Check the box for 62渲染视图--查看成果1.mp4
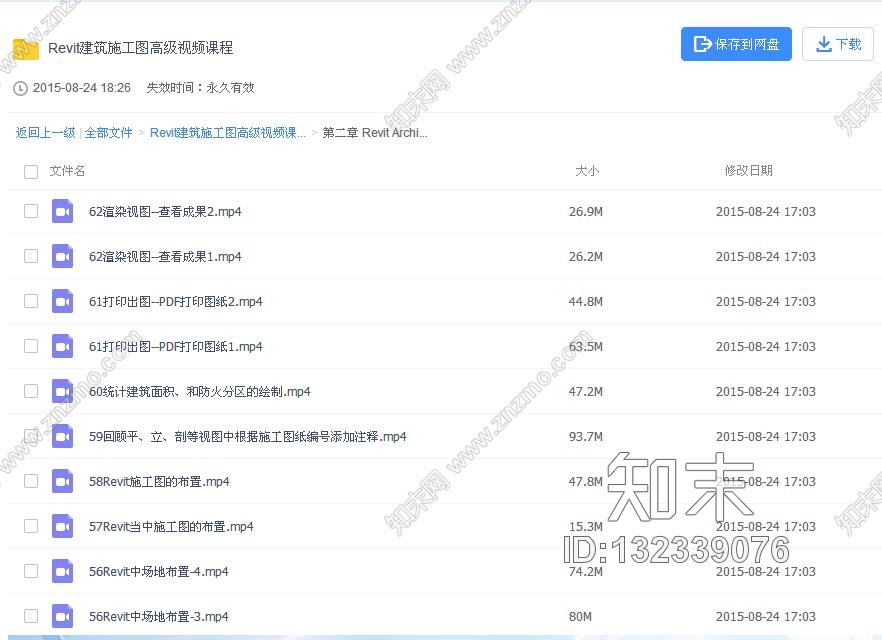This screenshot has width=882, height=640. 31,256
